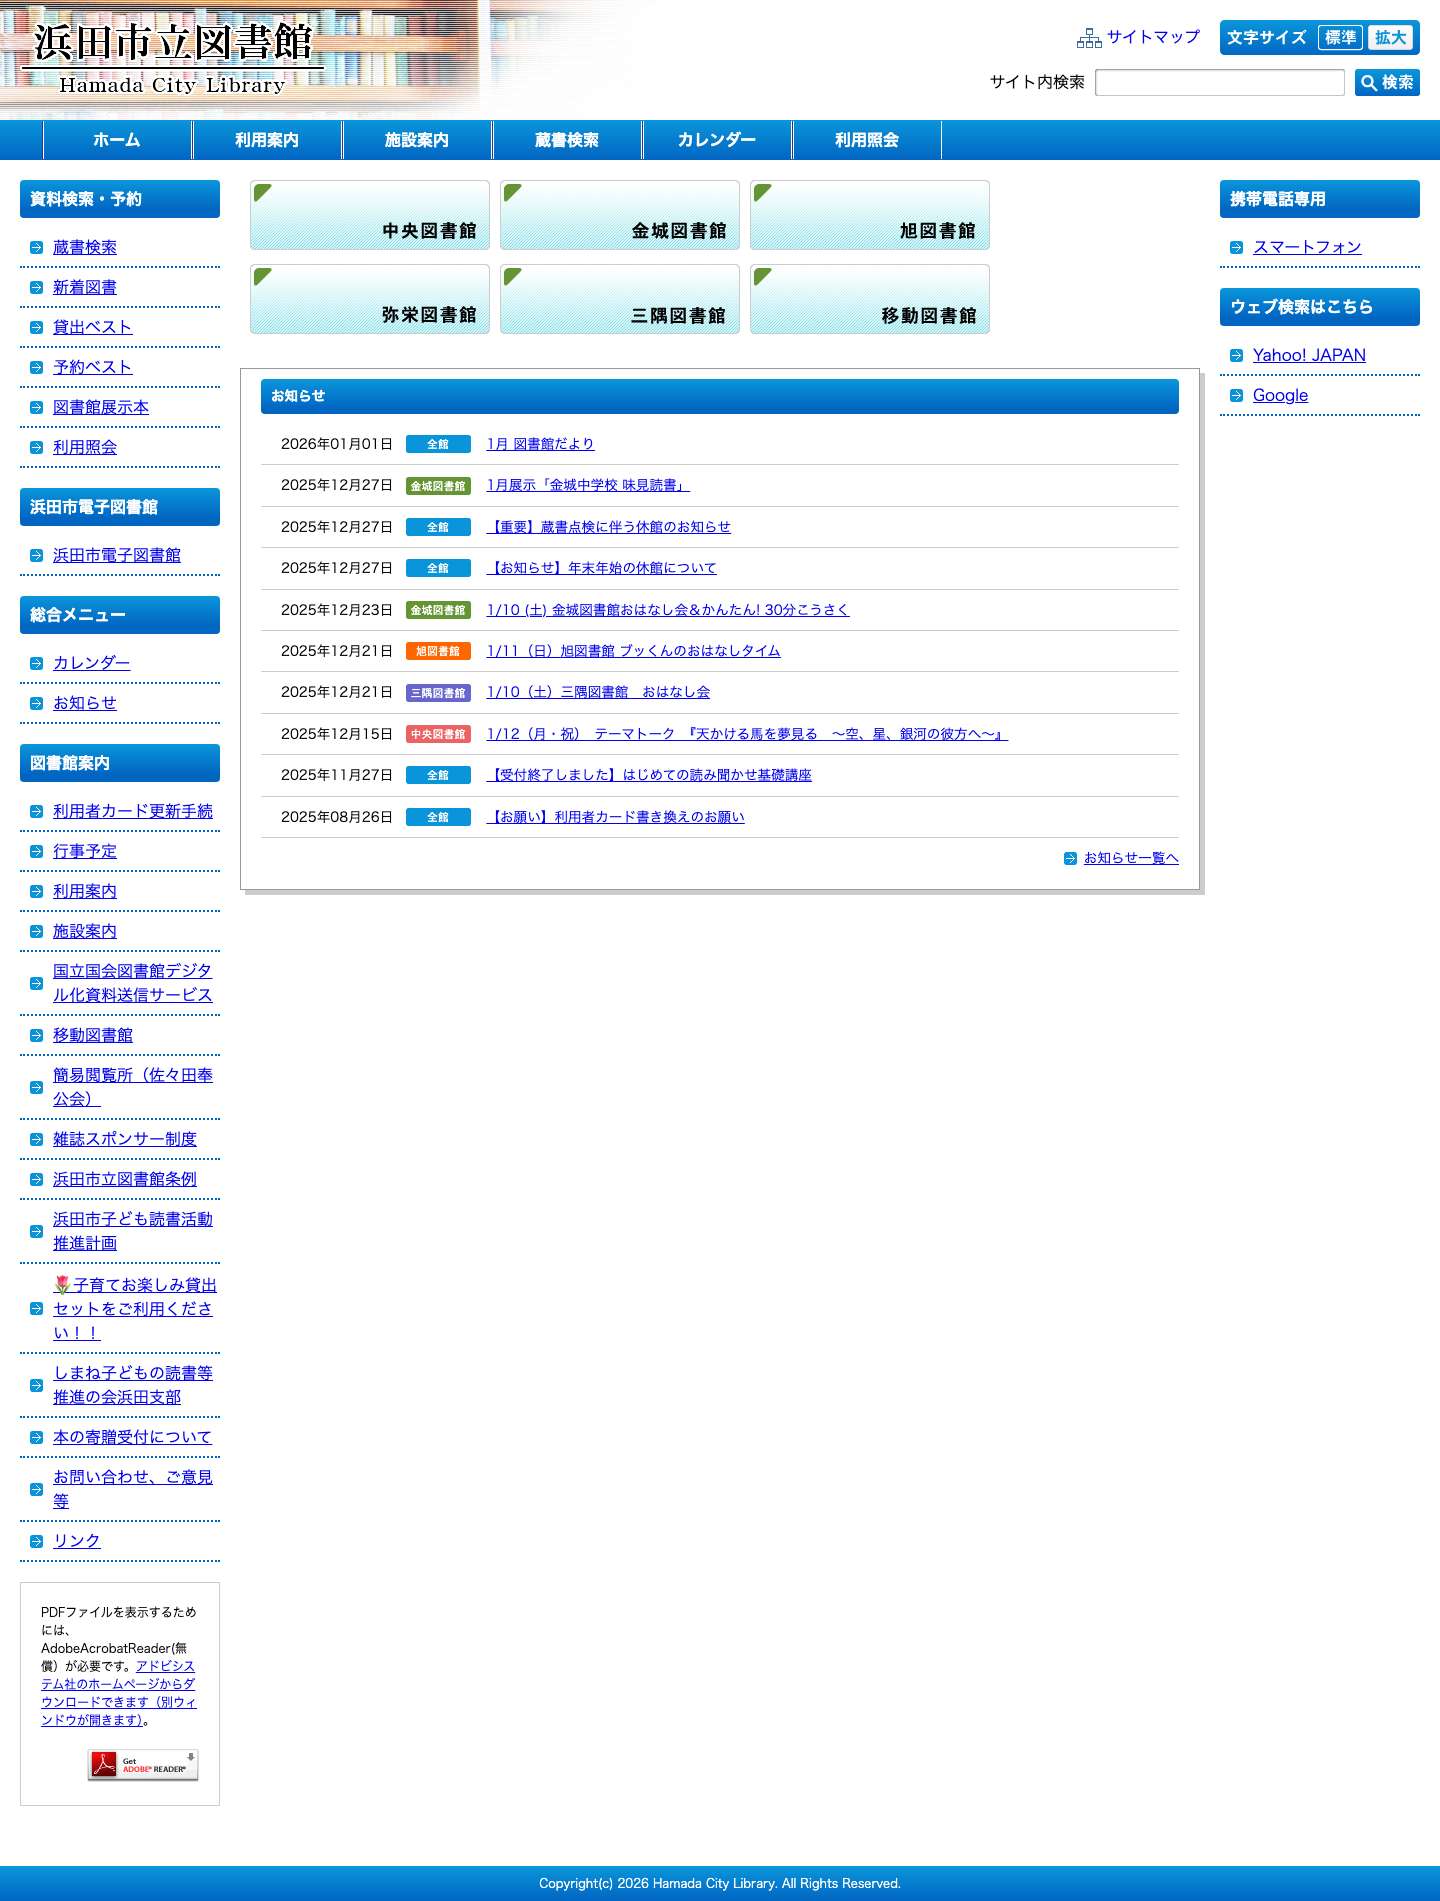The image size is (1440, 1901).
Task: Set text size to 標準
Action: coord(1340,38)
